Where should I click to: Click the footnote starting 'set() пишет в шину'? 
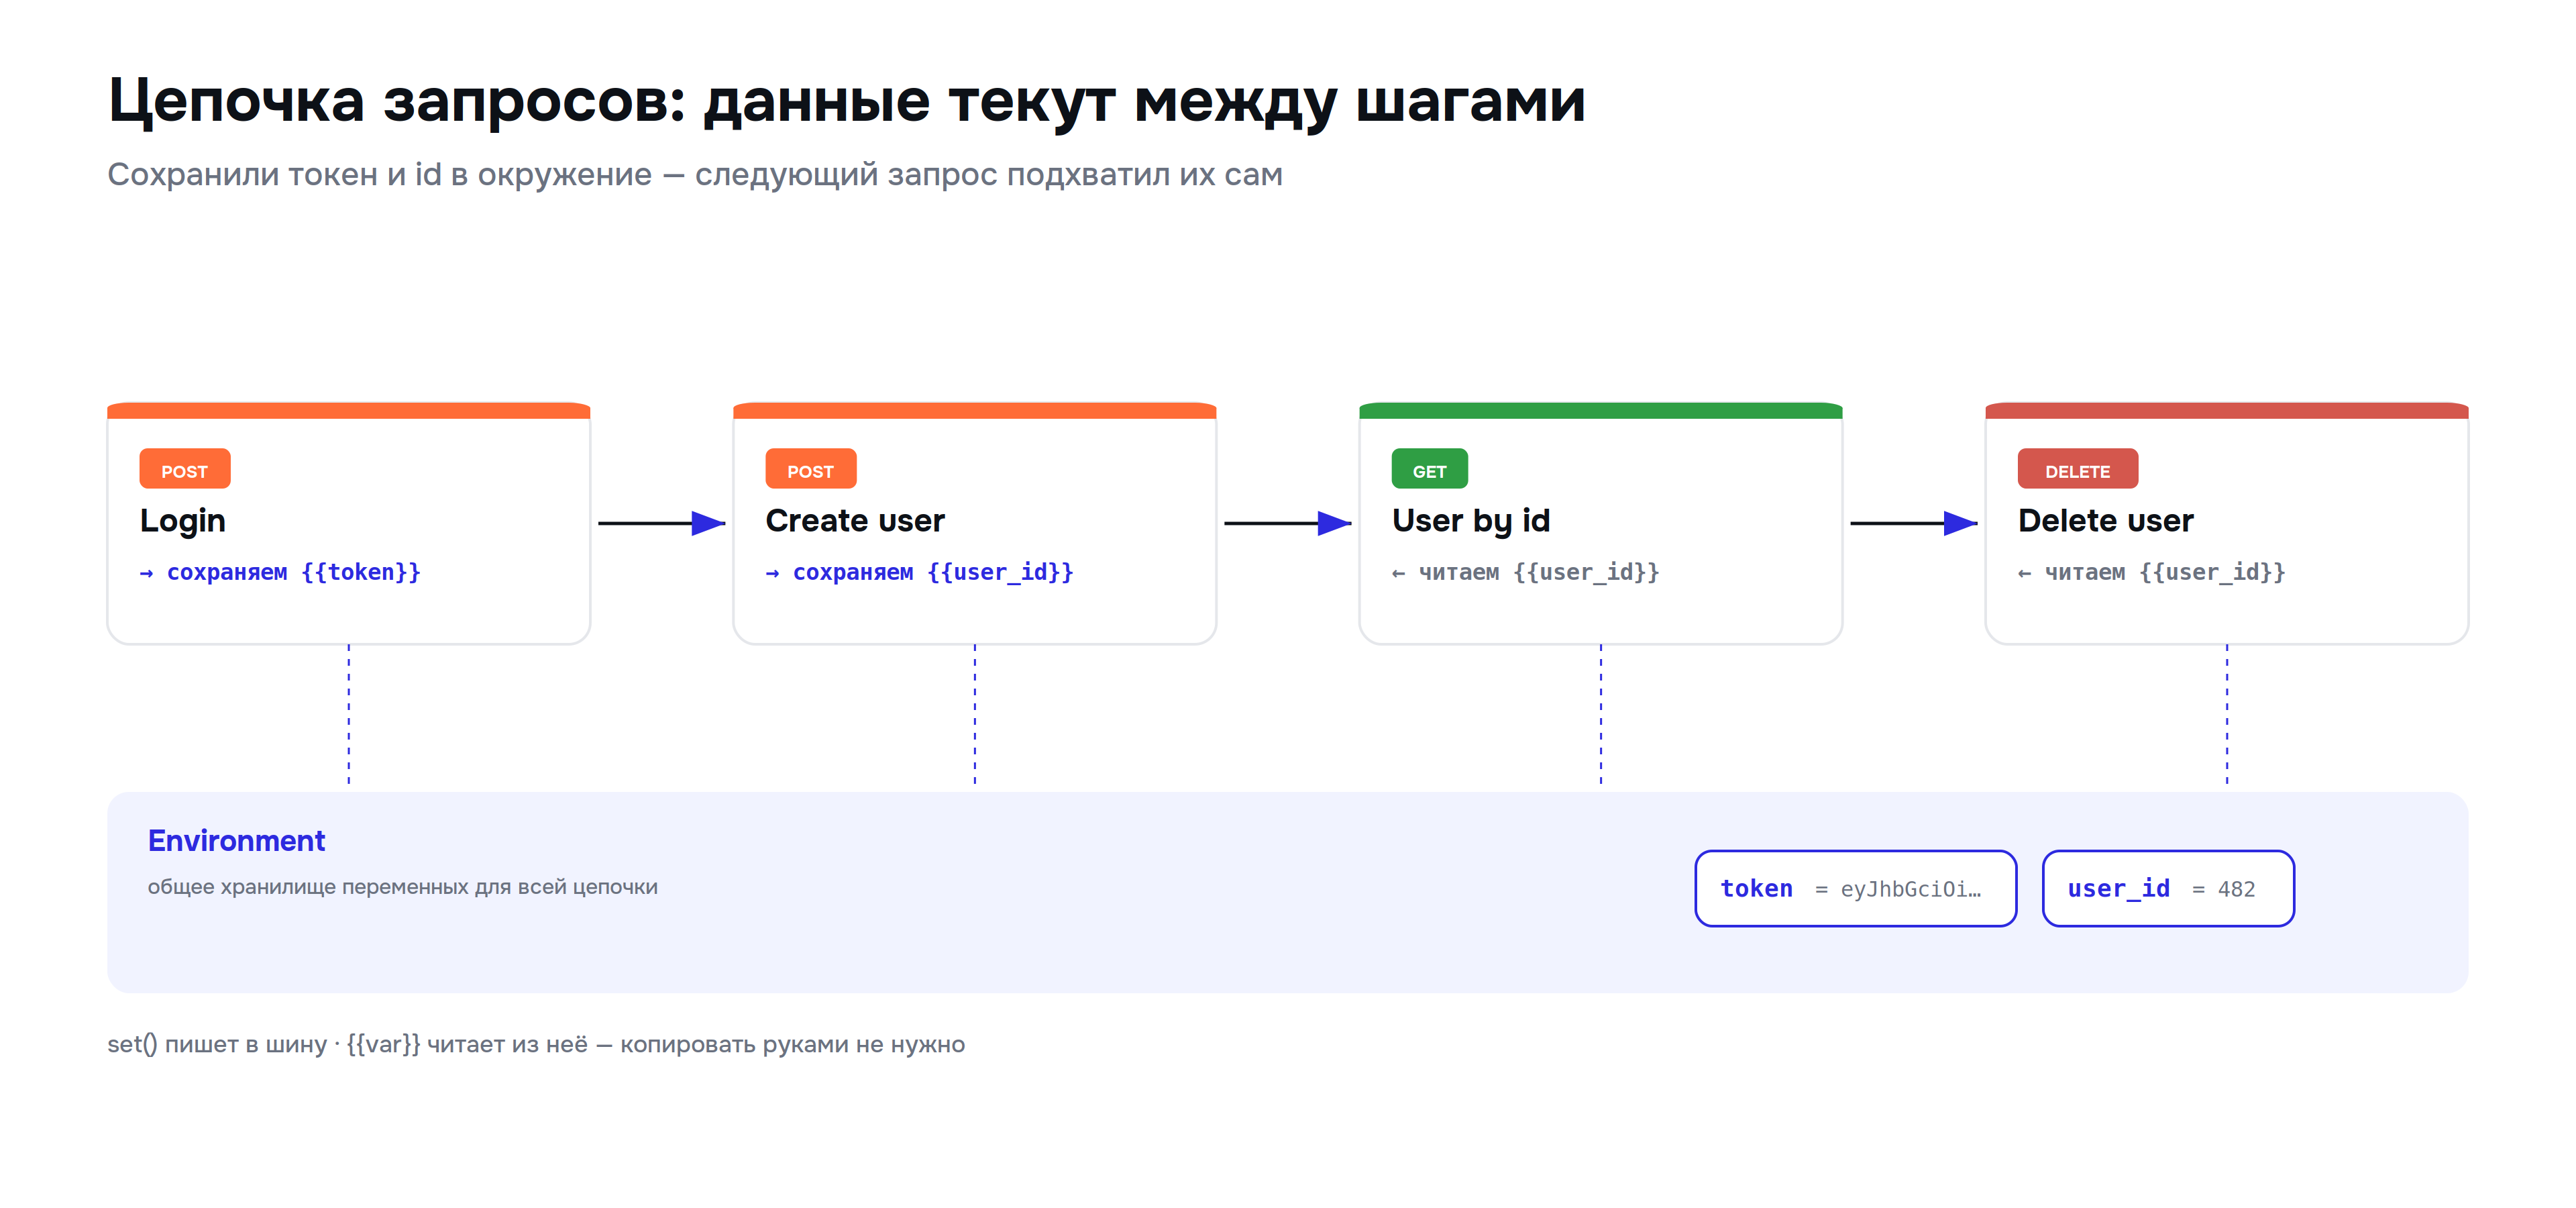[536, 1045]
